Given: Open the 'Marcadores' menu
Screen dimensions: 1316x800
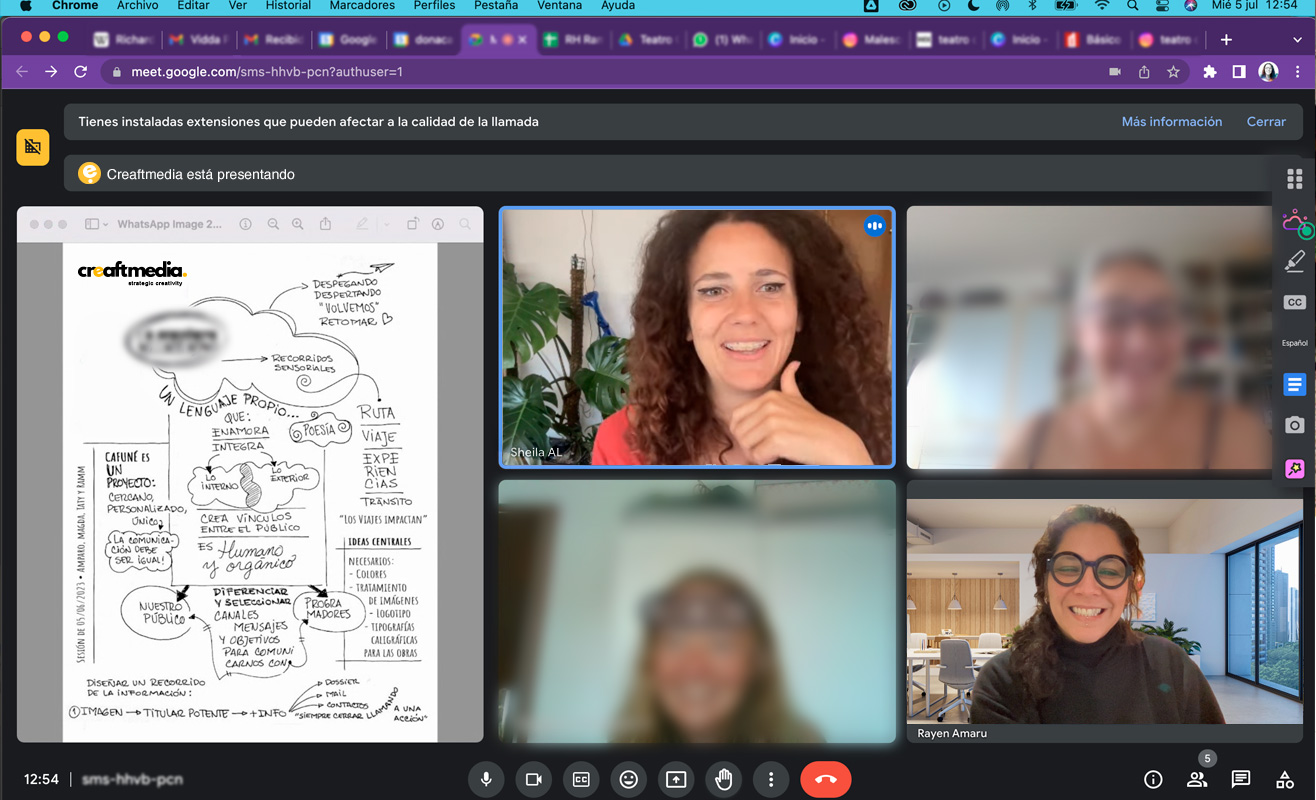Looking at the screenshot, I should tap(362, 6).
